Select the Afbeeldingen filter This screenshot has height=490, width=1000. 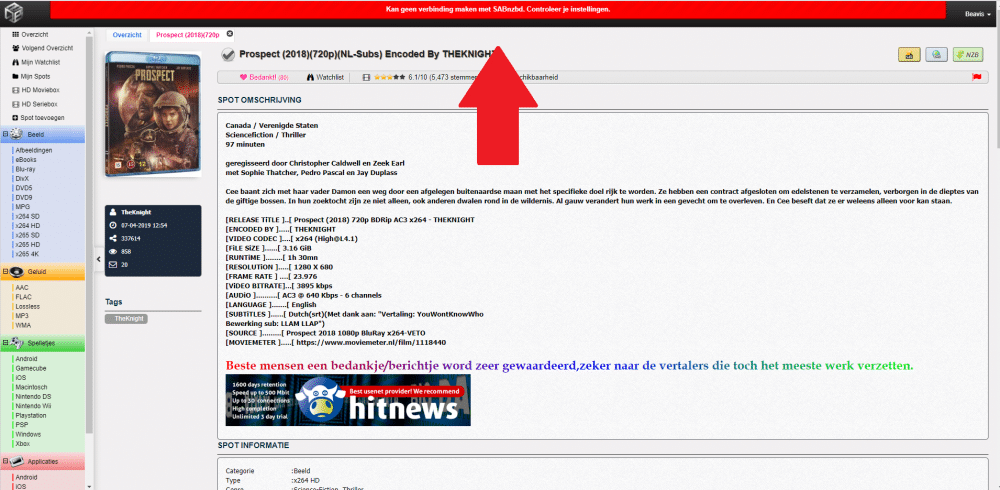34,151
